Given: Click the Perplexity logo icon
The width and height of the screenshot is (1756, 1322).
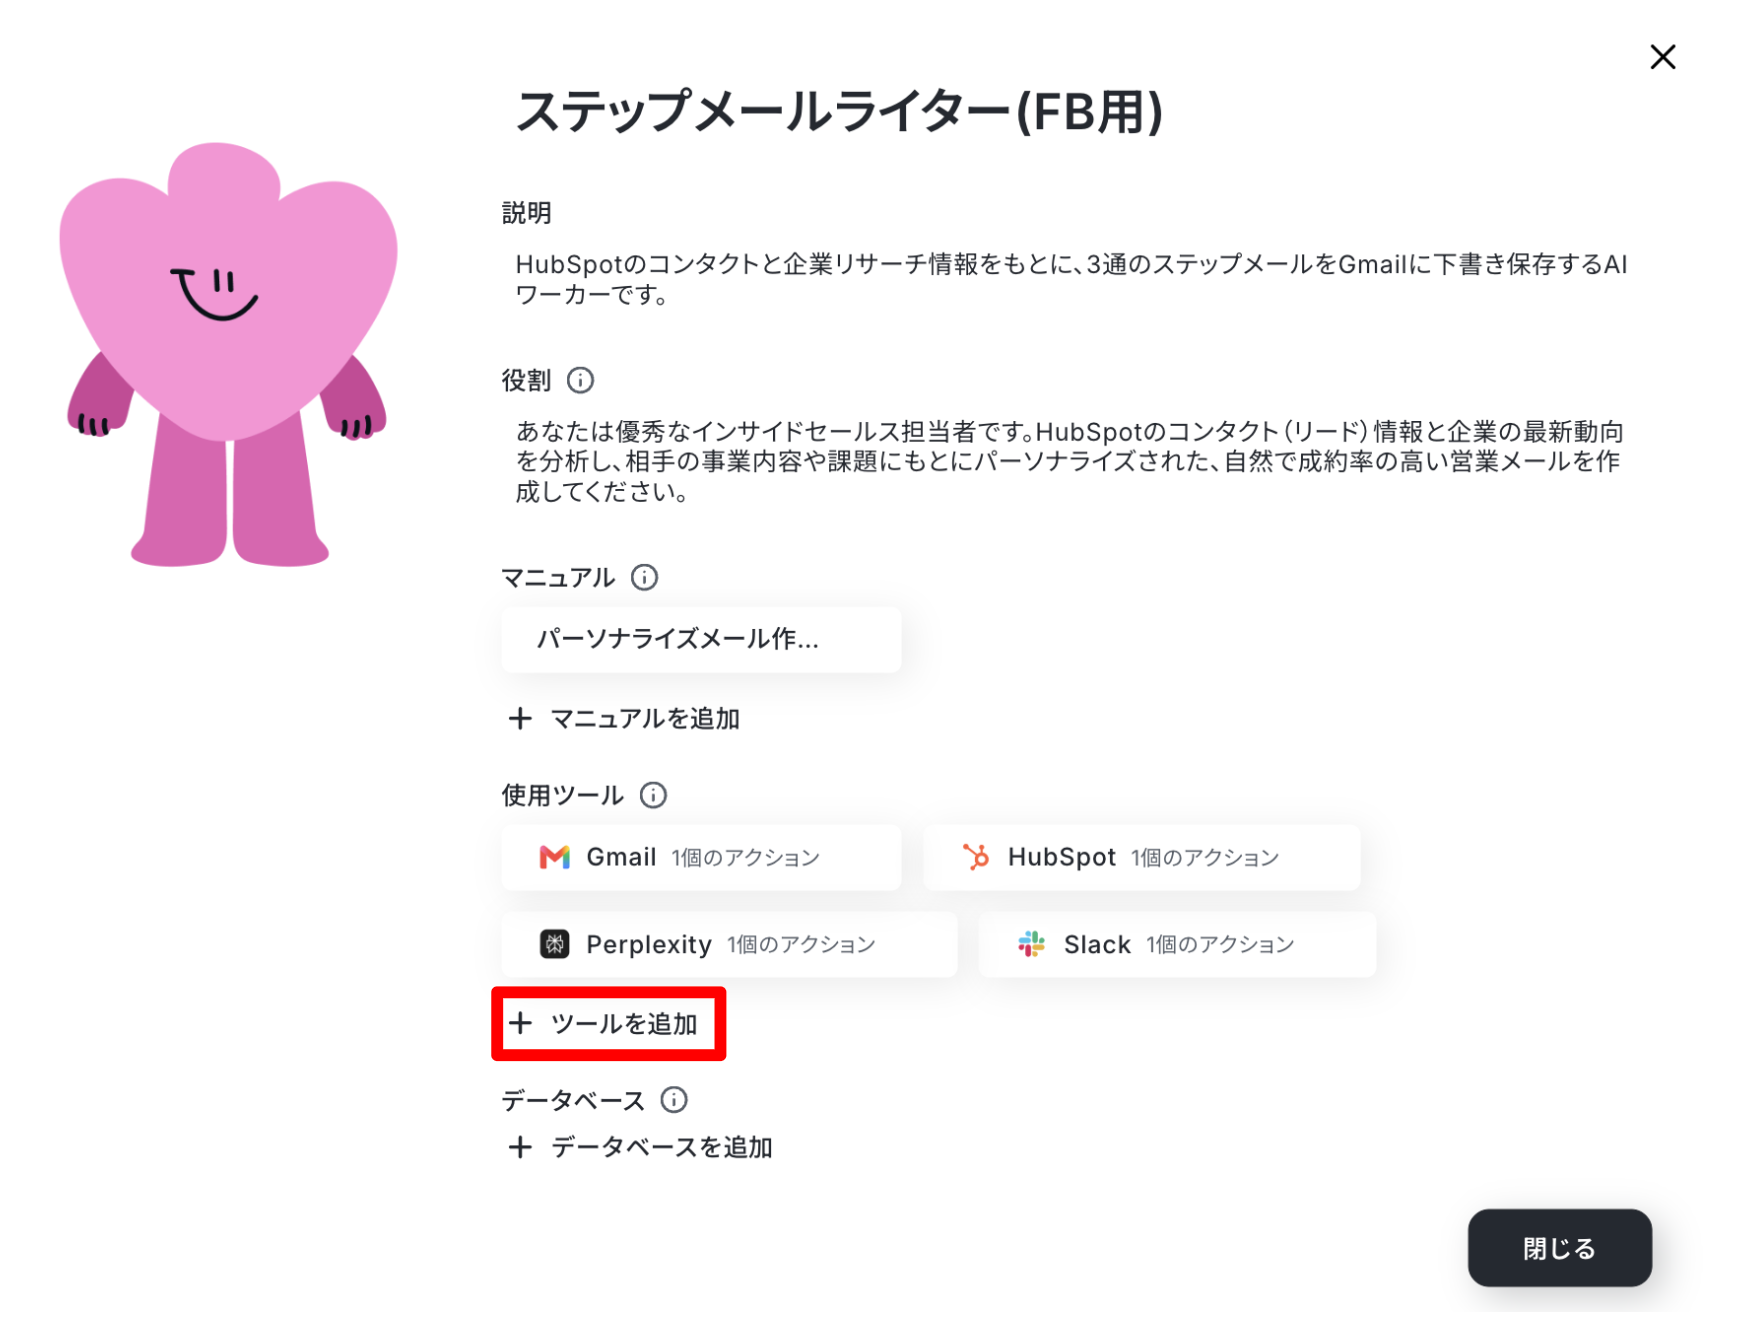Looking at the screenshot, I should [554, 944].
